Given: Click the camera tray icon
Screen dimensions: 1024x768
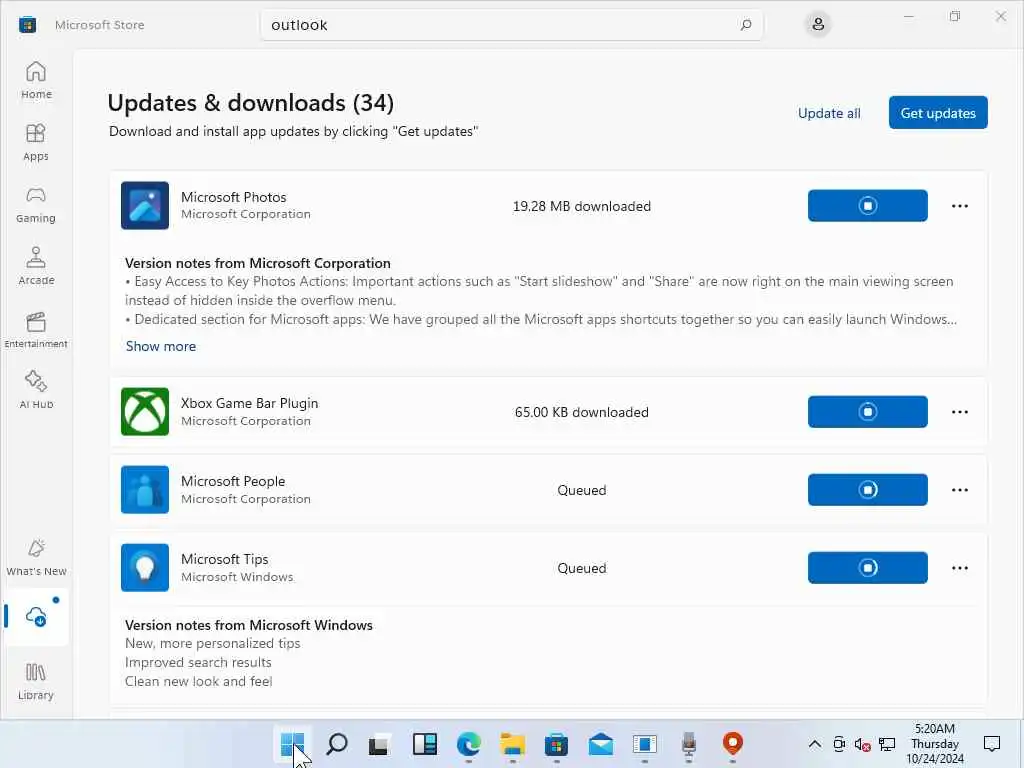Looking at the screenshot, I should coord(839,744).
